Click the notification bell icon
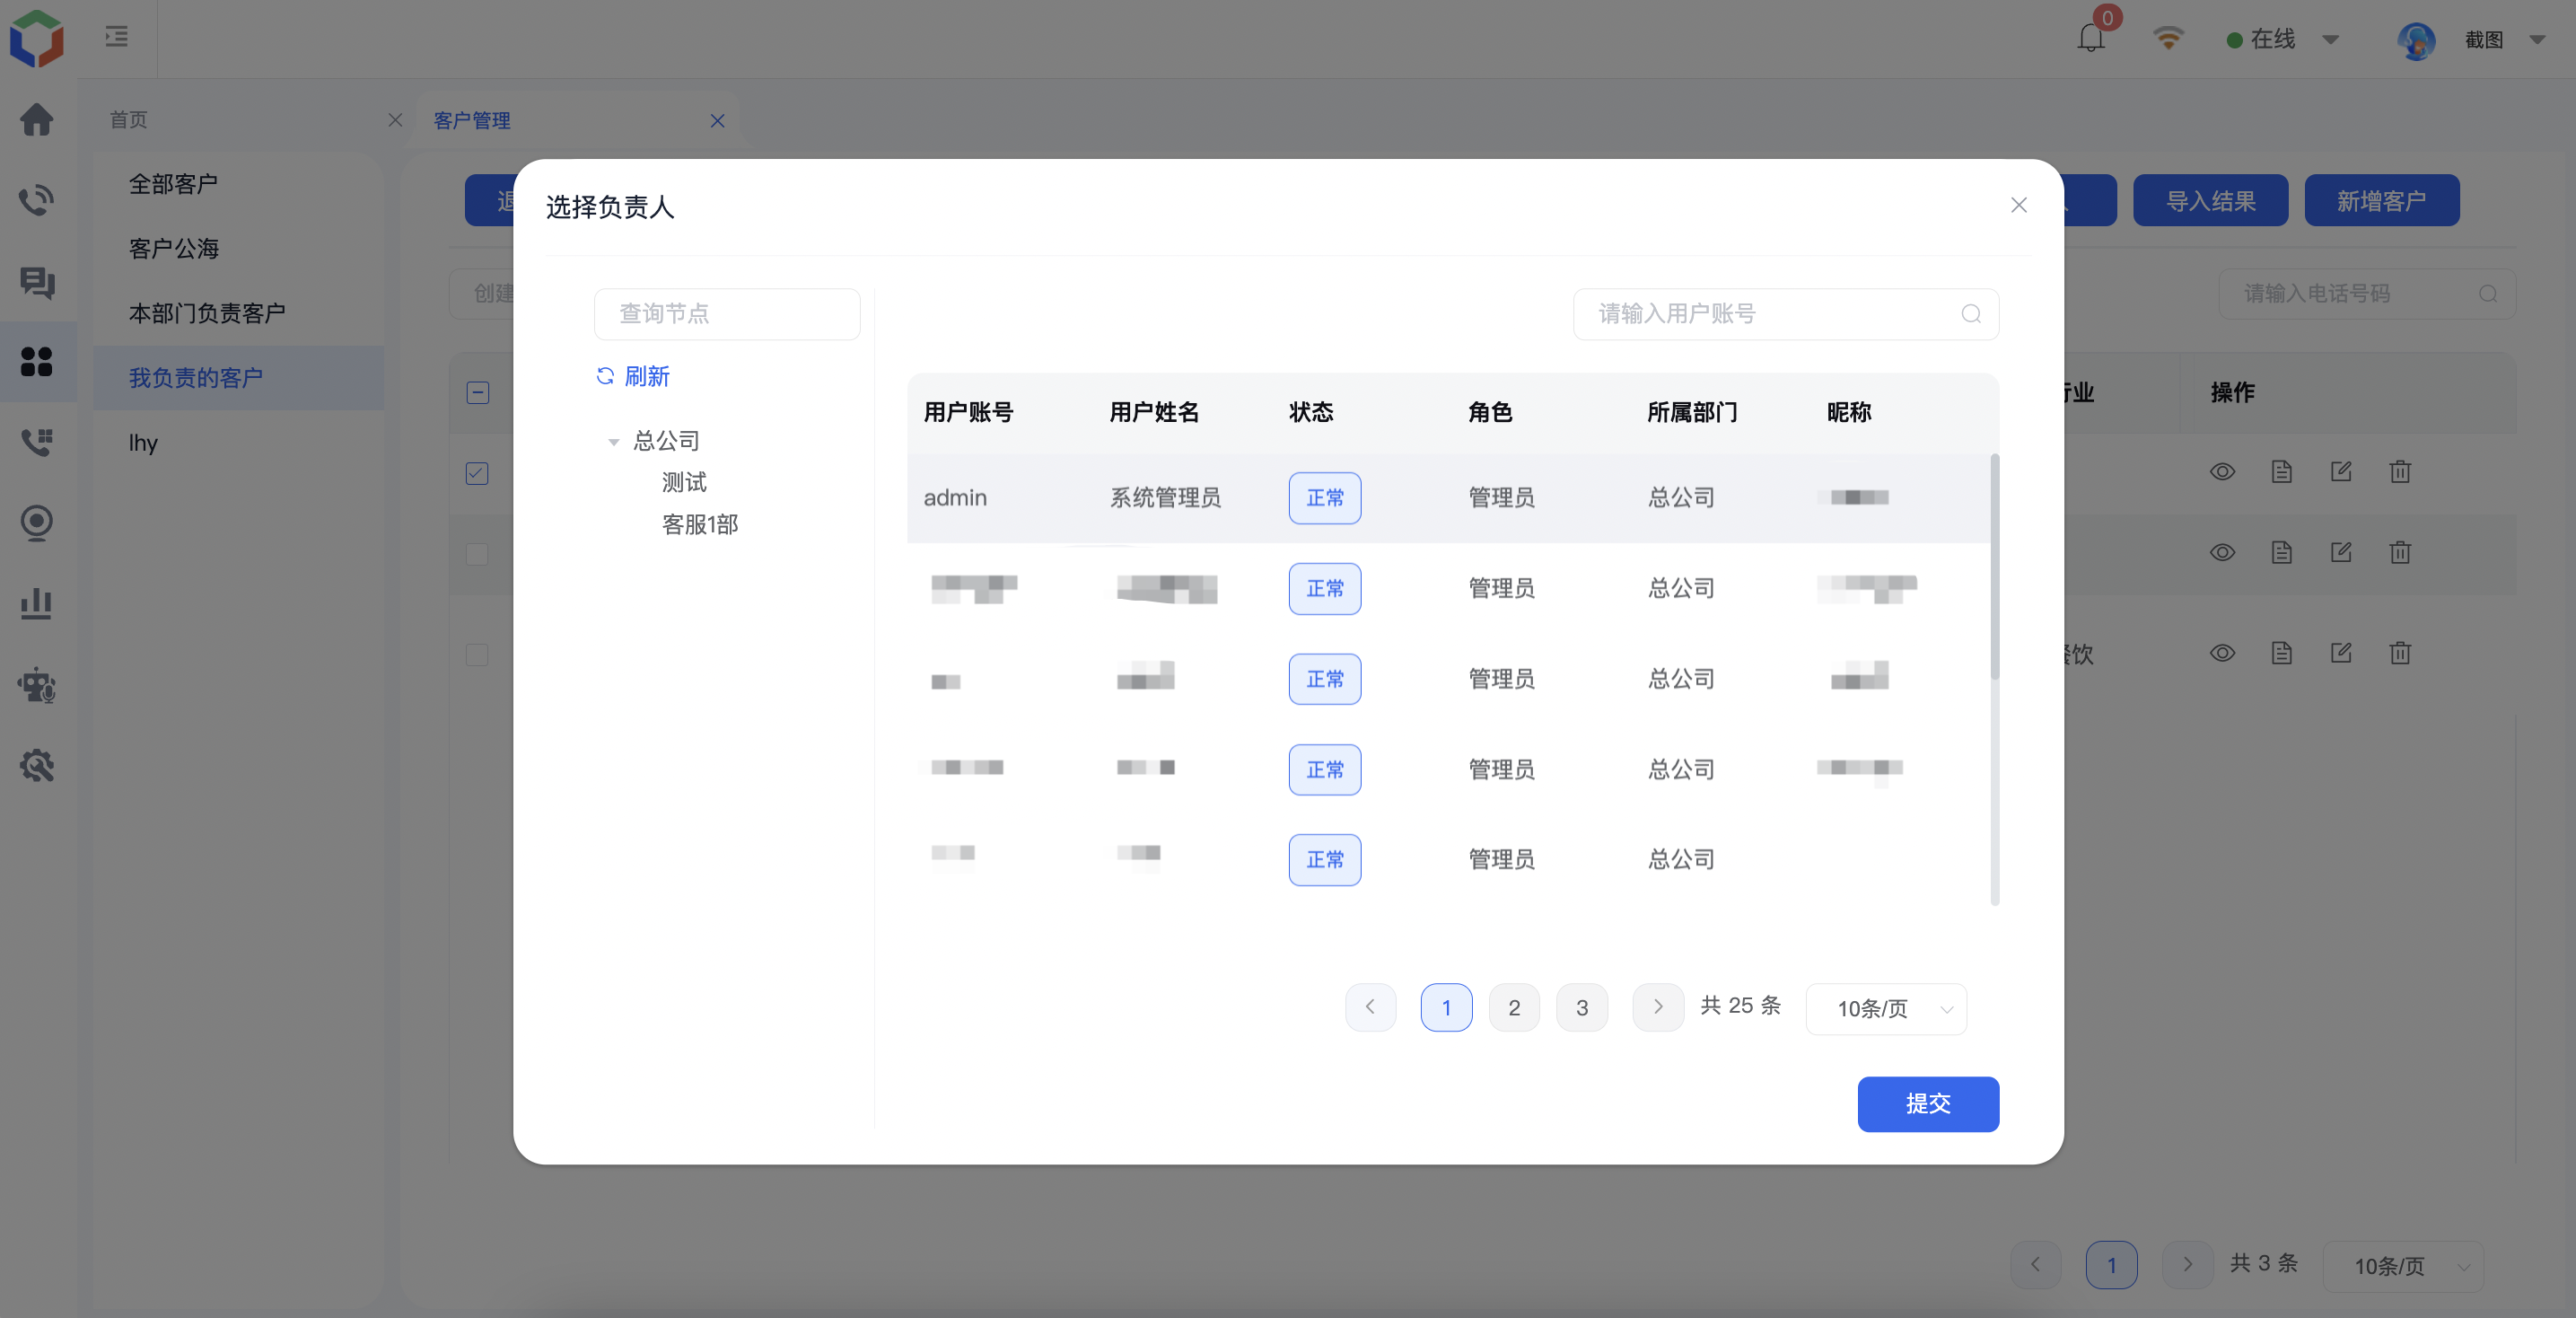2576x1318 pixels. 2090,38
